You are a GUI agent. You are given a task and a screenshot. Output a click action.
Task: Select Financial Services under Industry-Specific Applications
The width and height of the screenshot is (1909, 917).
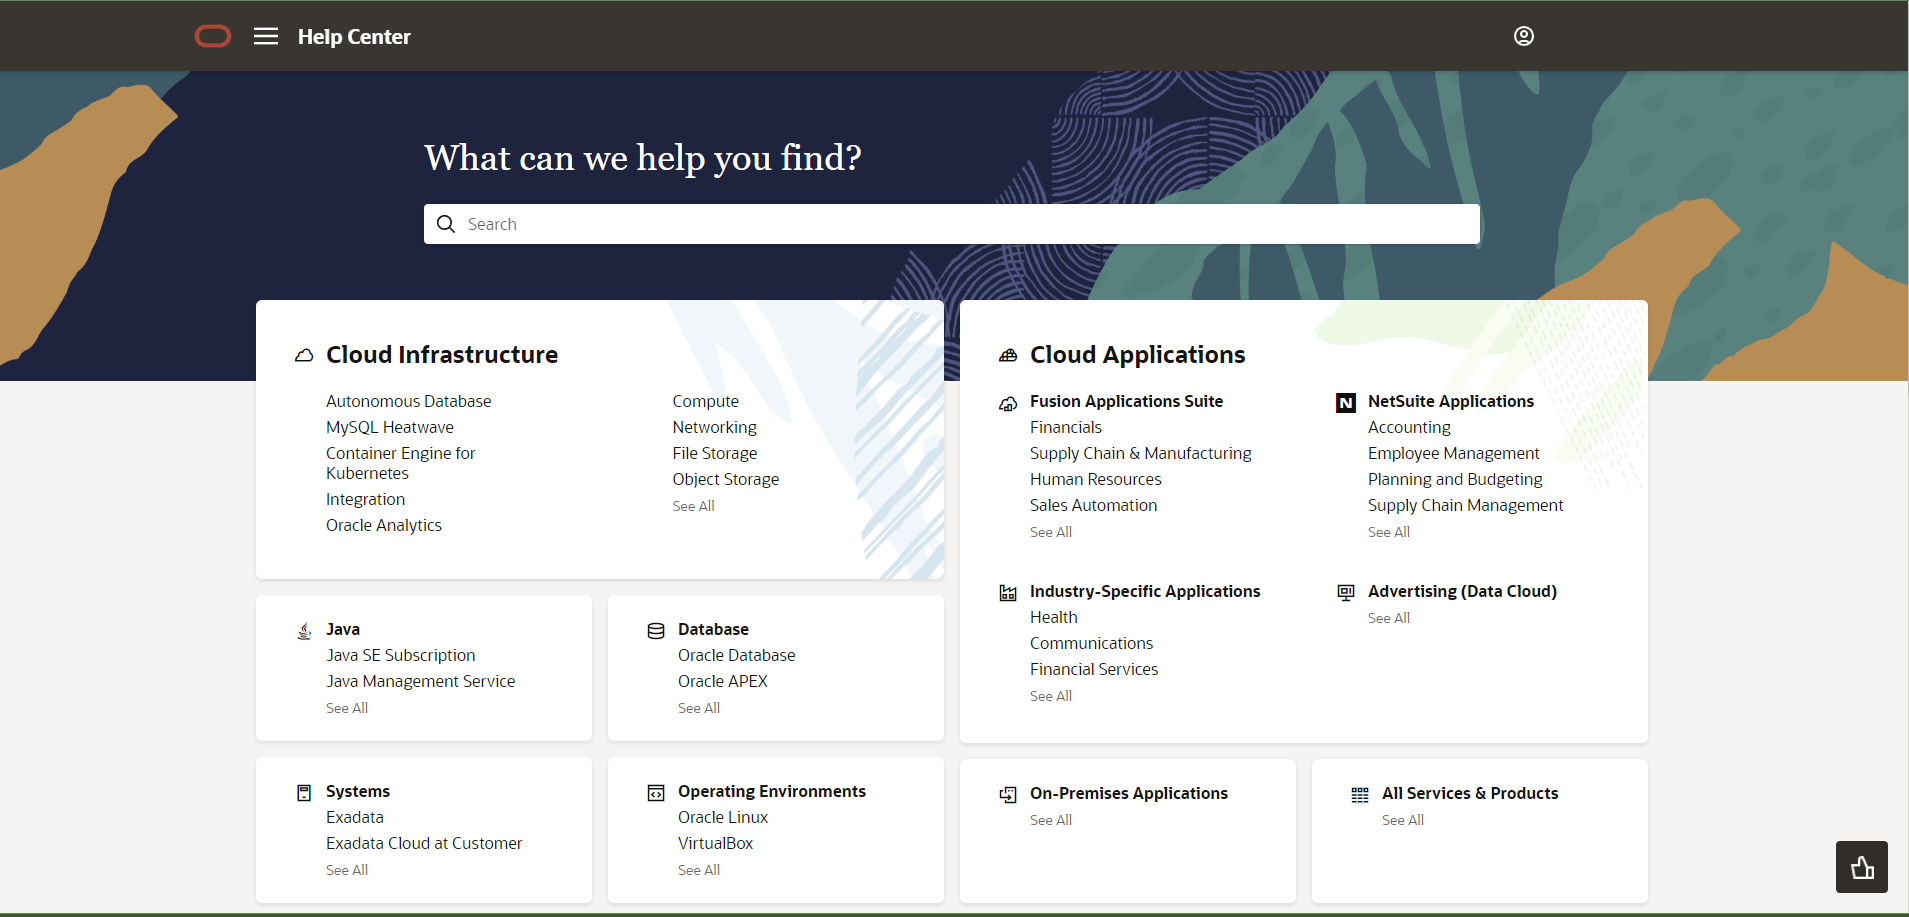tap(1093, 669)
